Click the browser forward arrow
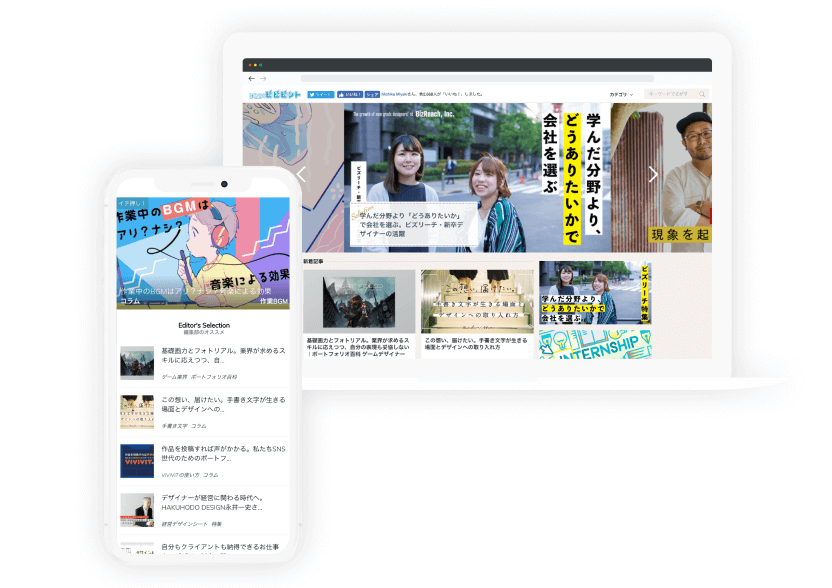Screen dimensions: 832x588 [264, 78]
